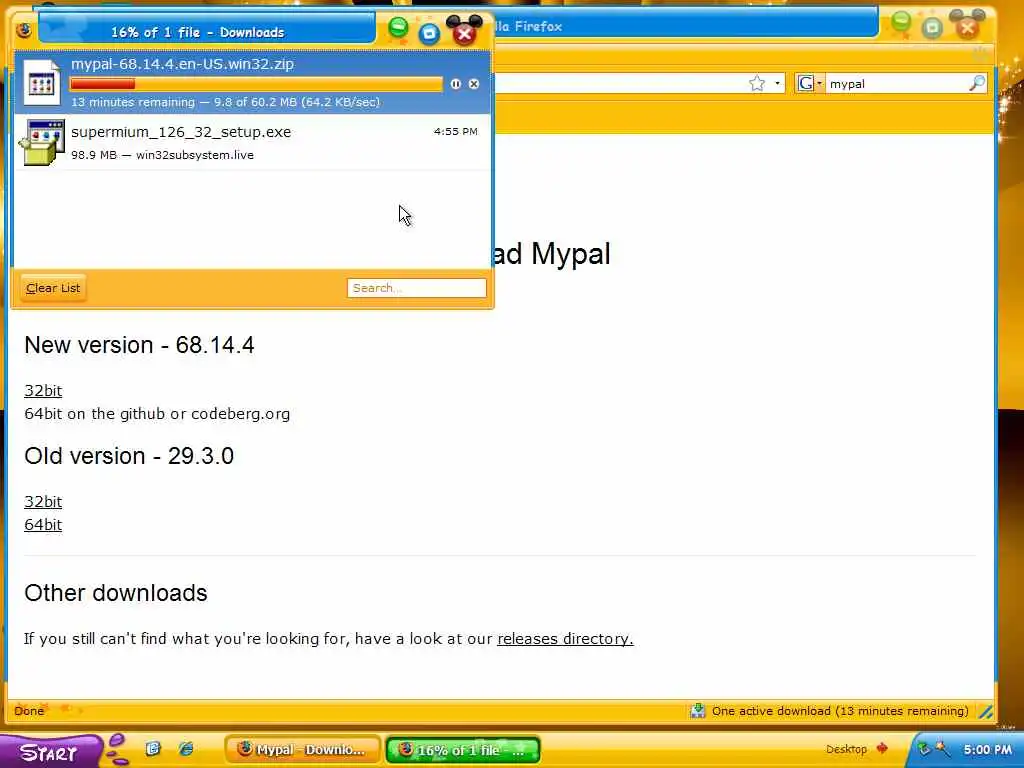Cancel the mypal zip download

(x=474, y=84)
